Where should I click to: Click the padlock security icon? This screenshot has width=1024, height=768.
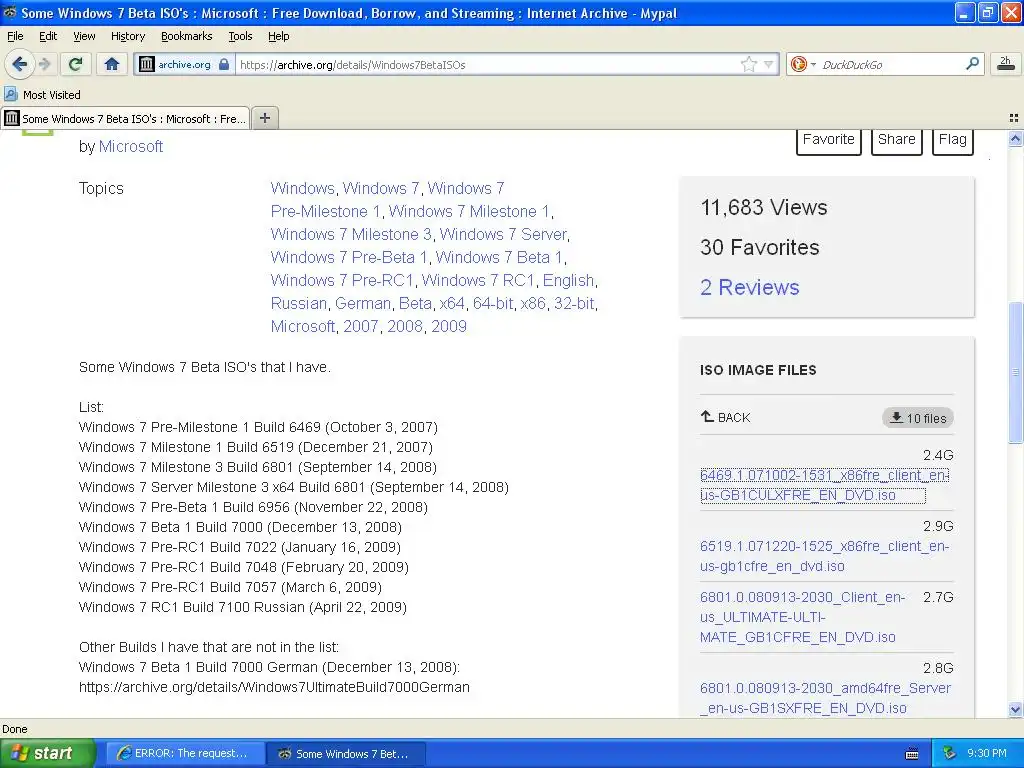[224, 64]
